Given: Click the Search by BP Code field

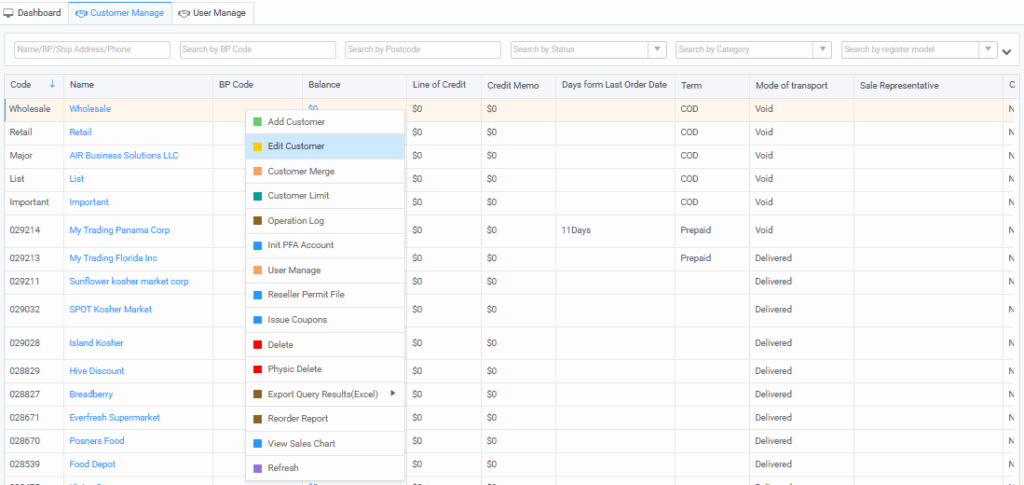Looking at the screenshot, I should pyautogui.click(x=256, y=49).
